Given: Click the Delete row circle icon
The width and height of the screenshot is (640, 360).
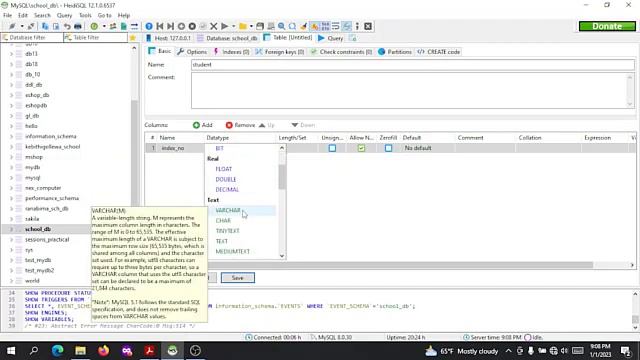Looking at the screenshot, I should pyautogui.click(x=192, y=26).
